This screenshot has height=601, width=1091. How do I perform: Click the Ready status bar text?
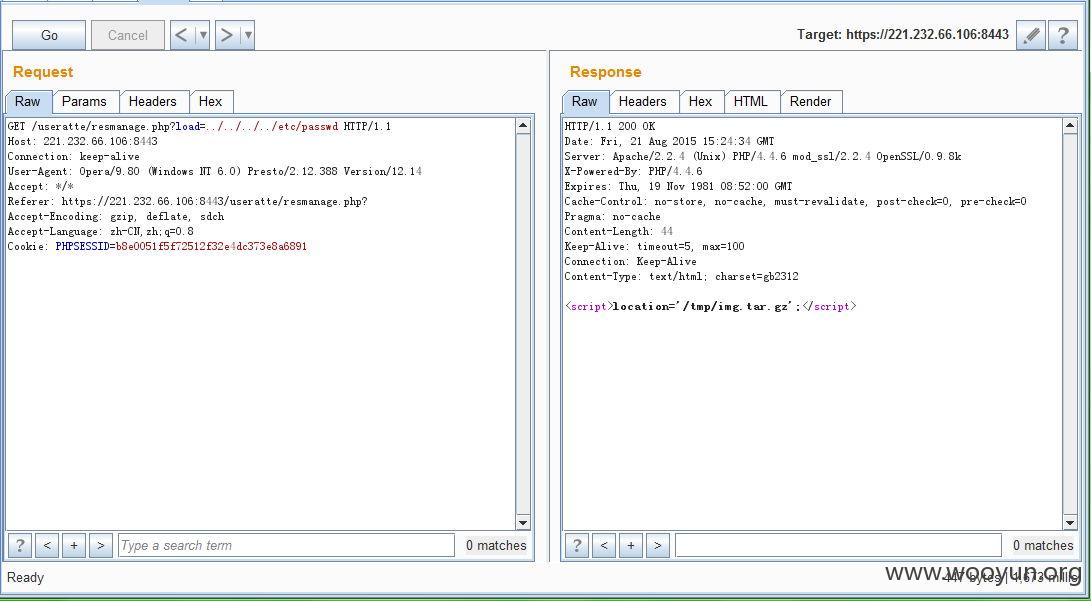pyautogui.click(x=25, y=577)
